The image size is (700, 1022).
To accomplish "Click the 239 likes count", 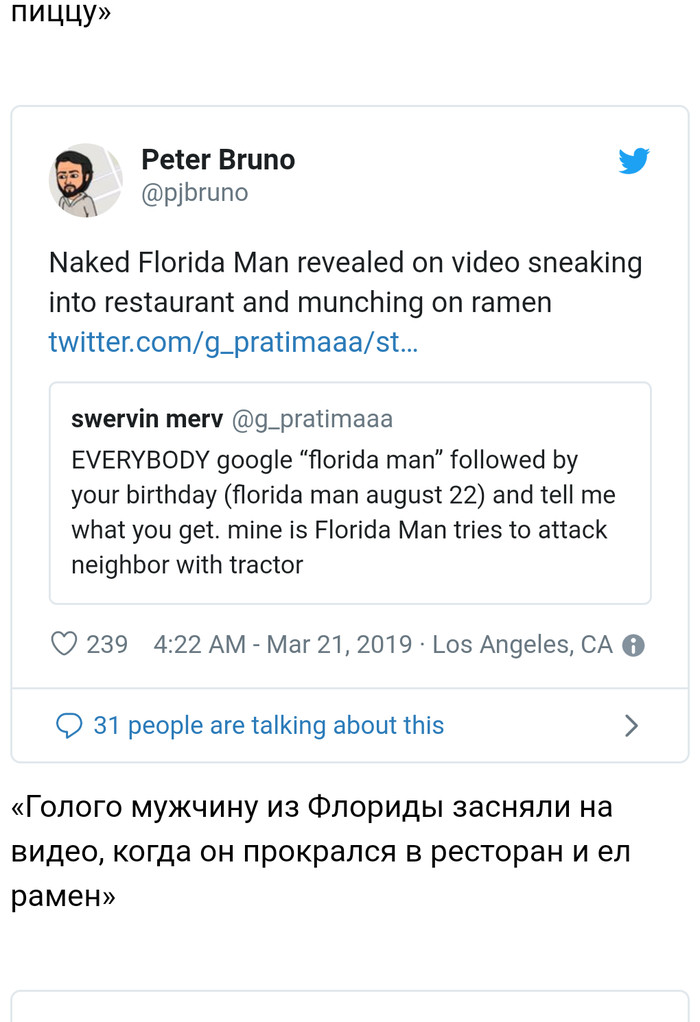I will [107, 644].
